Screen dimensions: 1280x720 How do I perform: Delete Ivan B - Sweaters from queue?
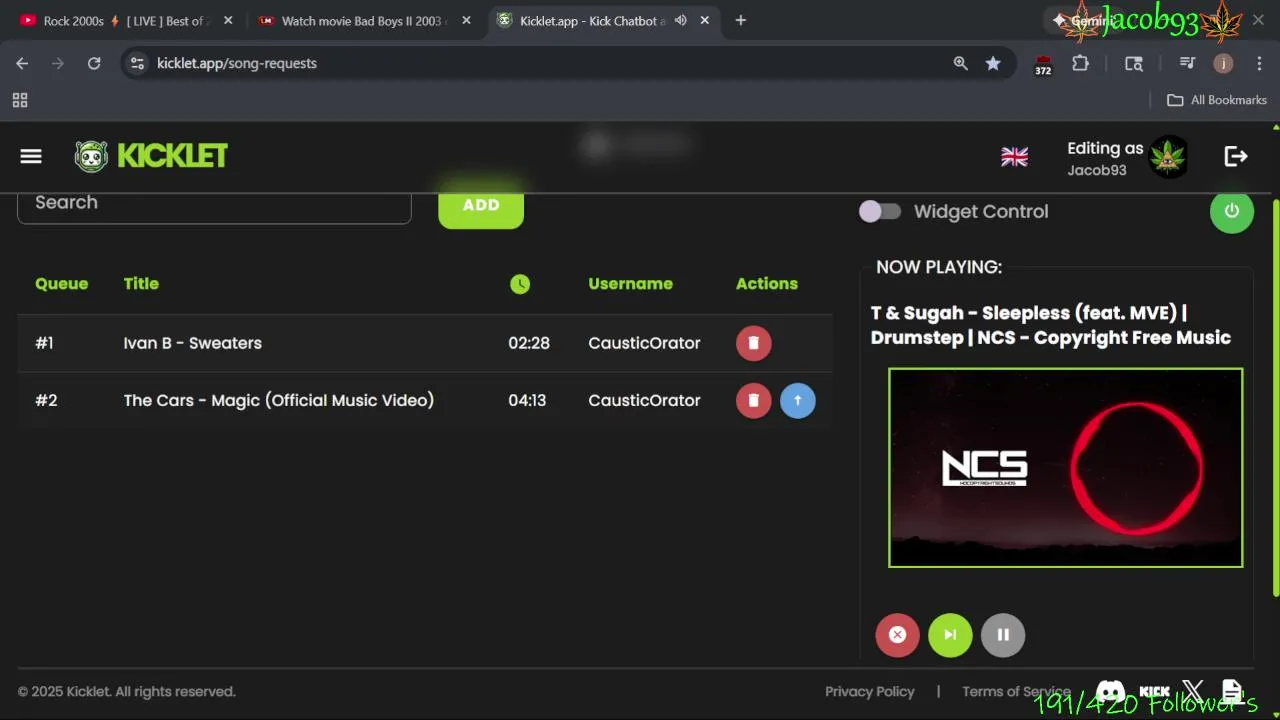754,343
